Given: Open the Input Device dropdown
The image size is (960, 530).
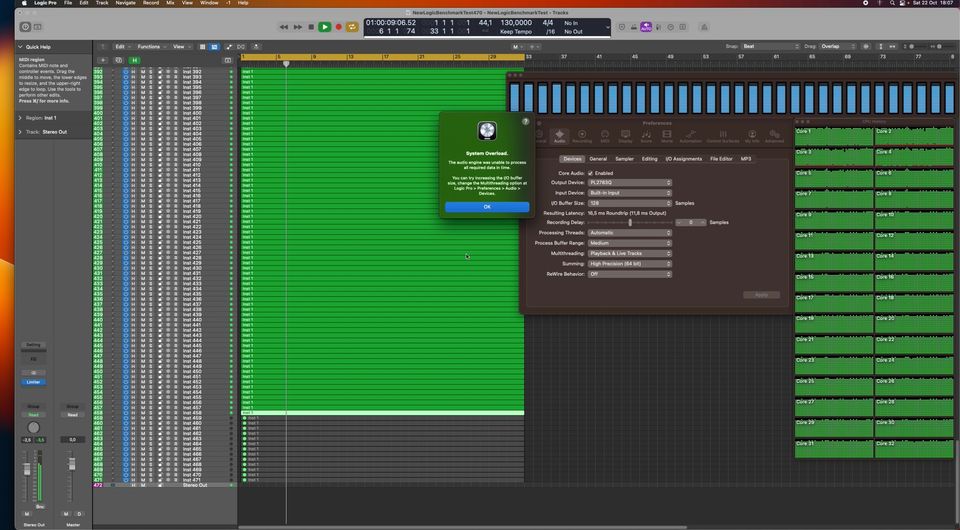Looking at the screenshot, I should pyautogui.click(x=629, y=193).
